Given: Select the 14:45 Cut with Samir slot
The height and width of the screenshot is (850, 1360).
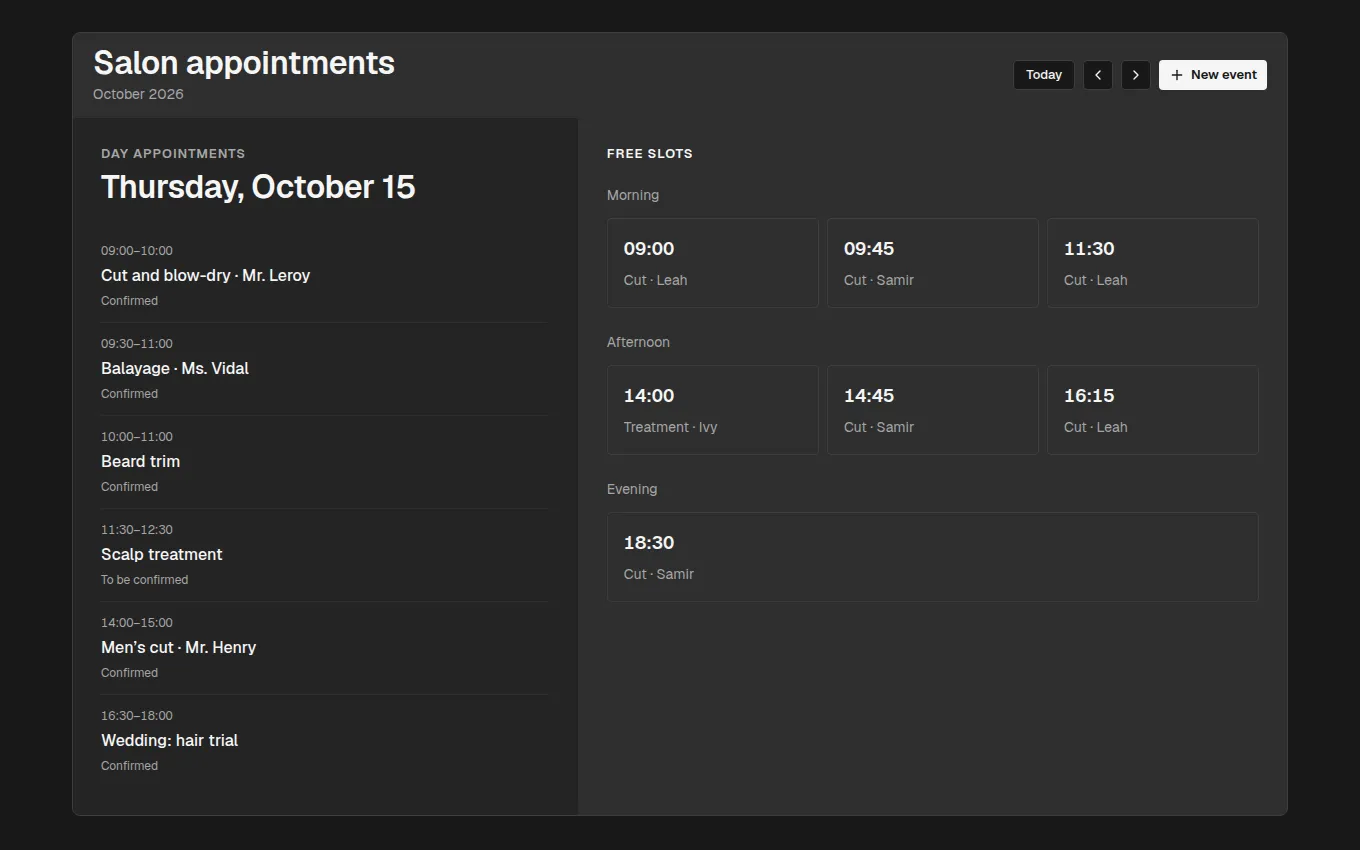Looking at the screenshot, I should 933,410.
